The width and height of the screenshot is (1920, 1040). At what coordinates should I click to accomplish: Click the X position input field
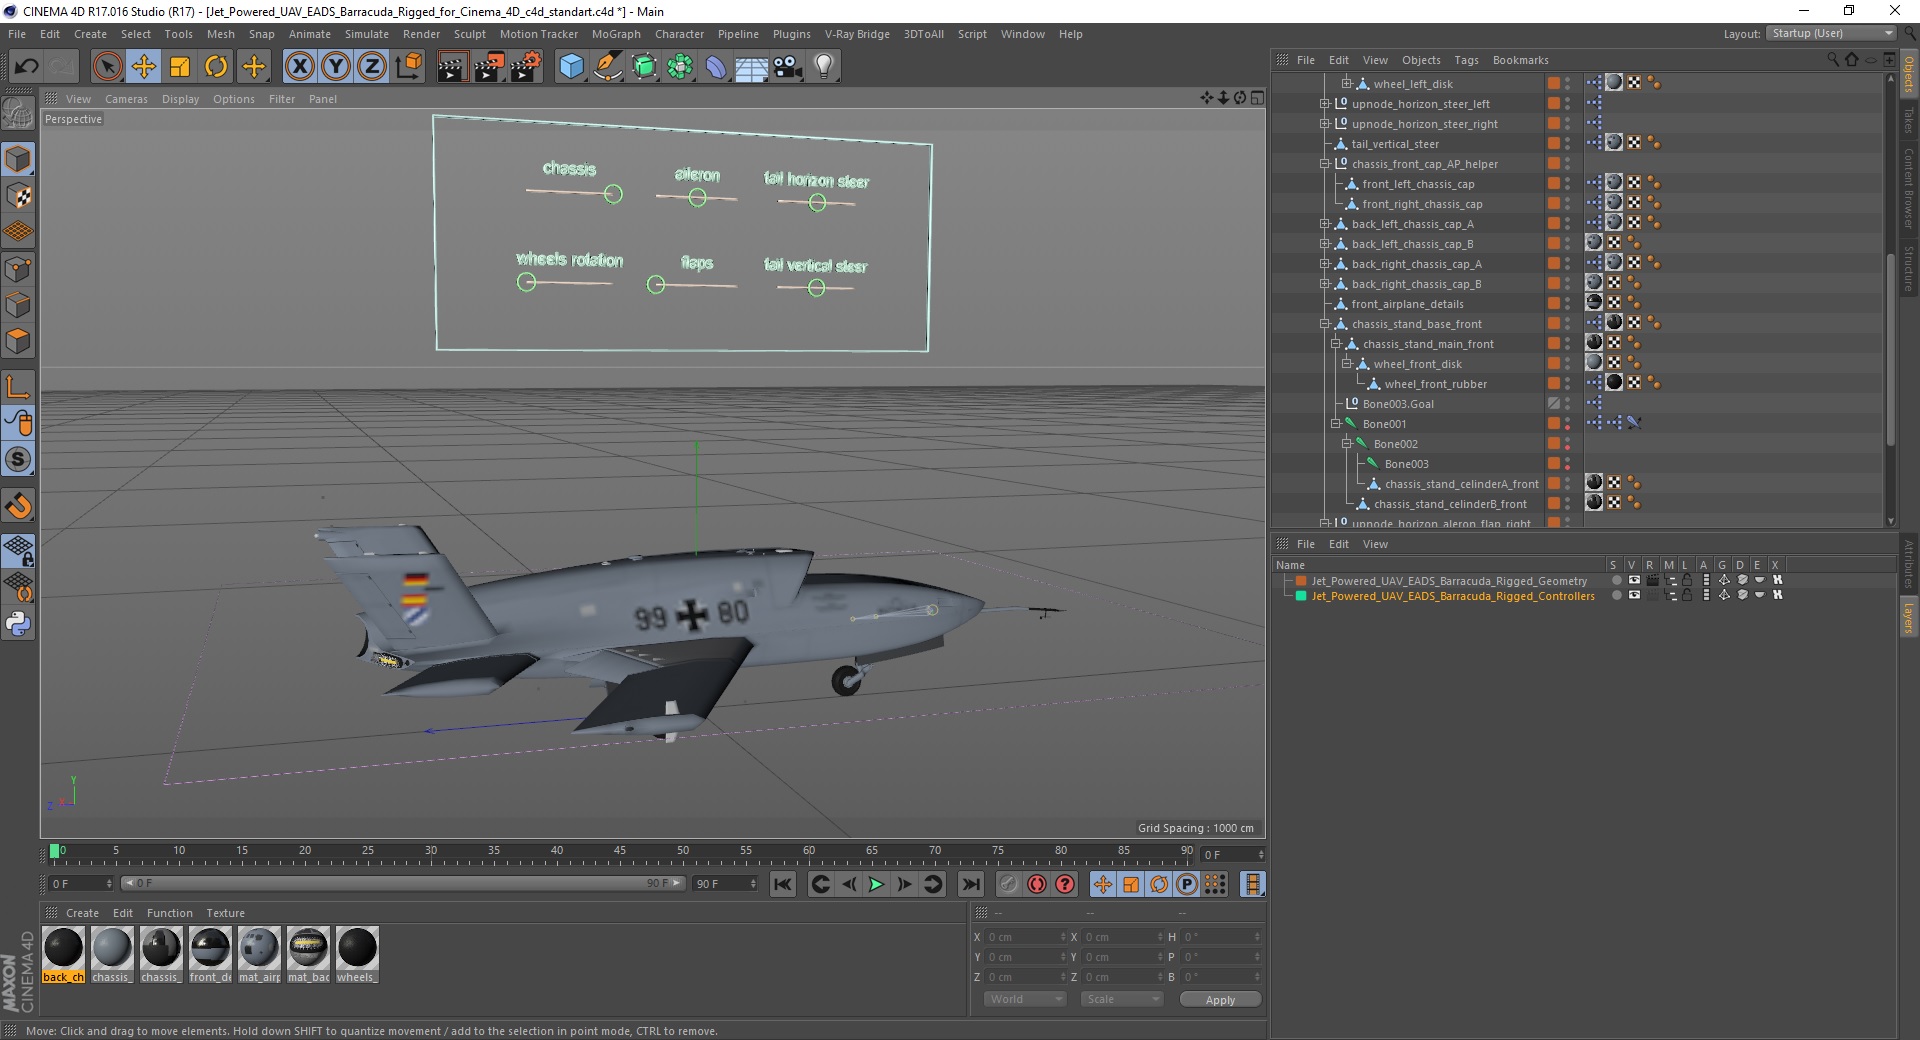1026,937
